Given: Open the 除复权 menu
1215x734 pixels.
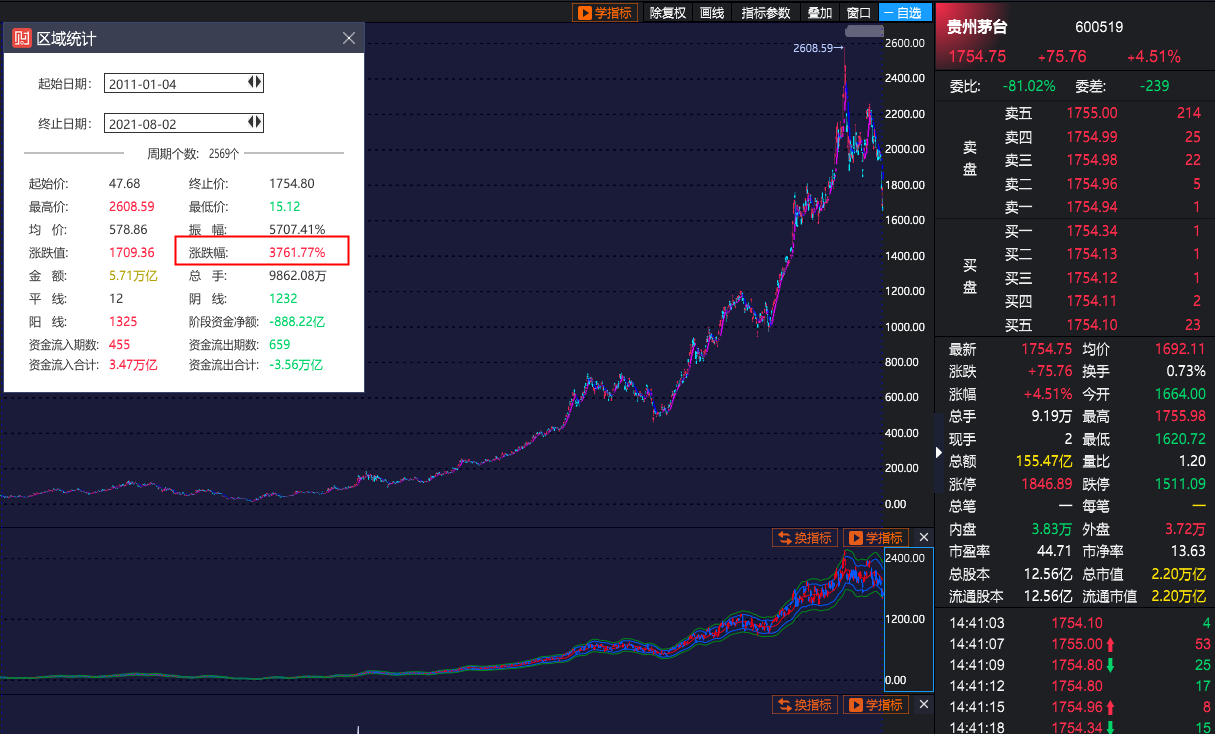Looking at the screenshot, I should pos(667,12).
